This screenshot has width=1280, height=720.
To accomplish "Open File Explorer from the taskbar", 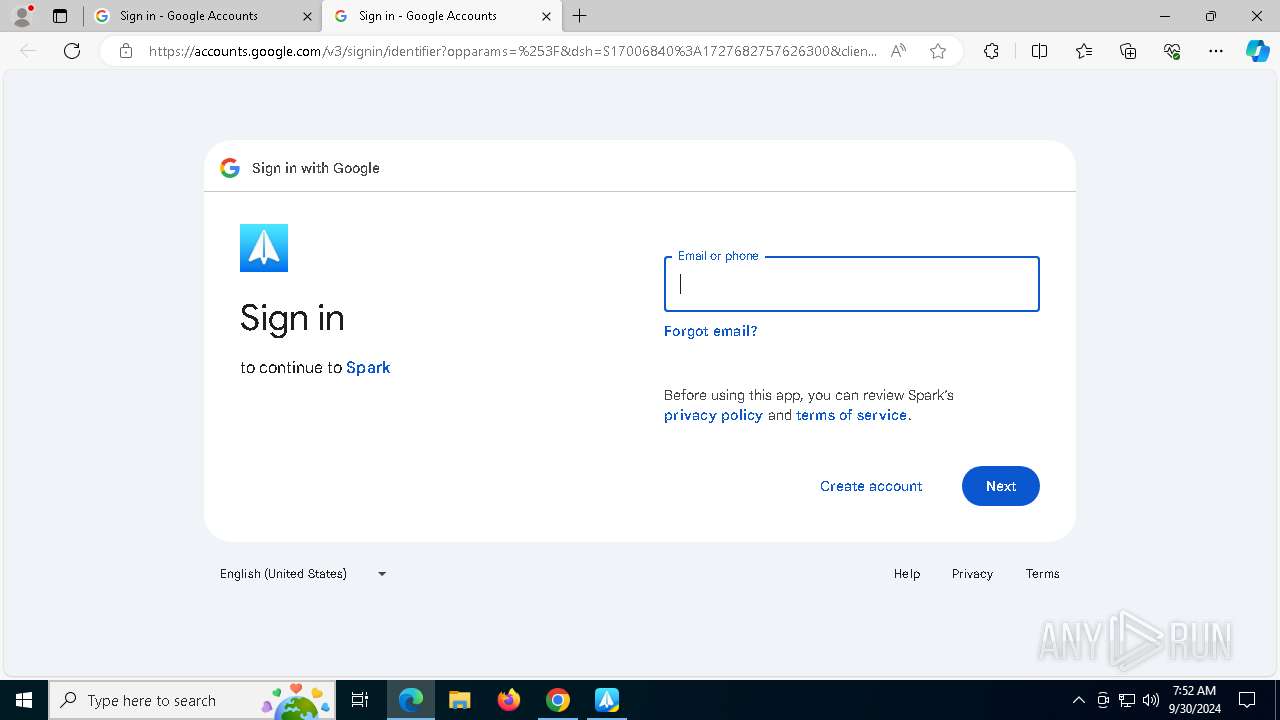I will 460,700.
